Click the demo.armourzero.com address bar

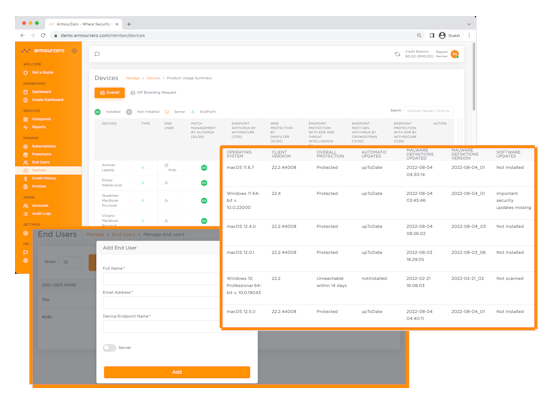tap(236, 35)
